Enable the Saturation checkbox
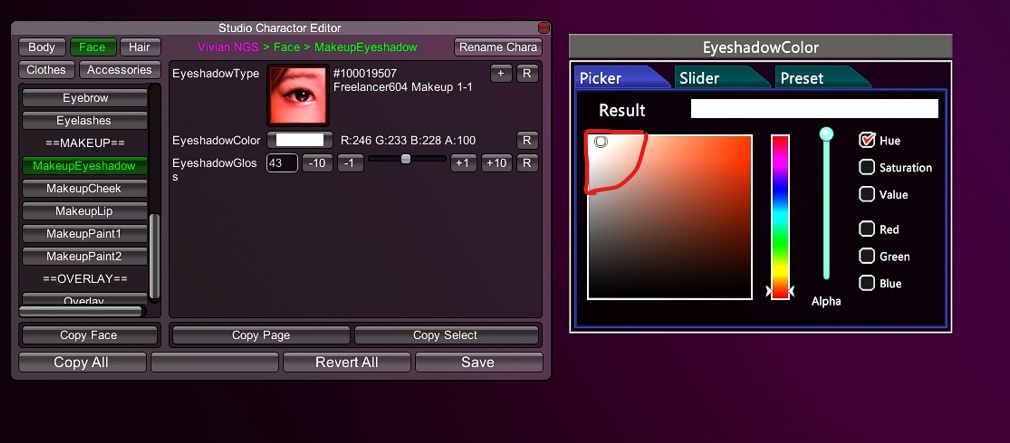 [867, 167]
